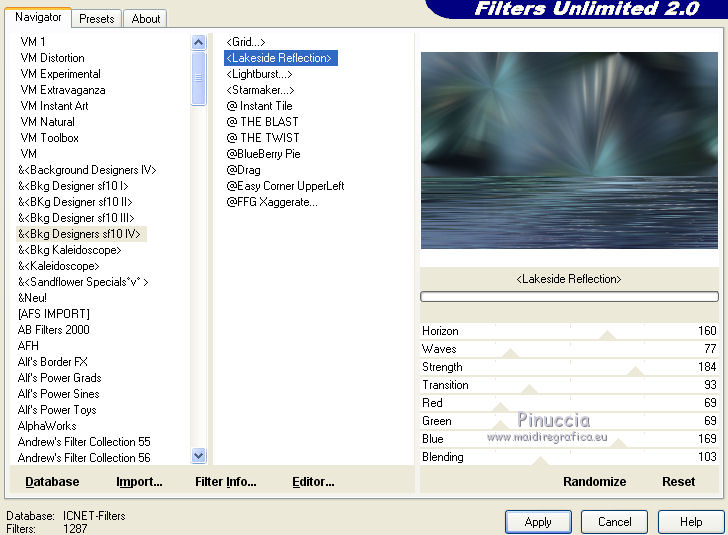This screenshot has height=535, width=728.
Task: Select the <Lakeside Reflection> filter
Action: [280, 58]
